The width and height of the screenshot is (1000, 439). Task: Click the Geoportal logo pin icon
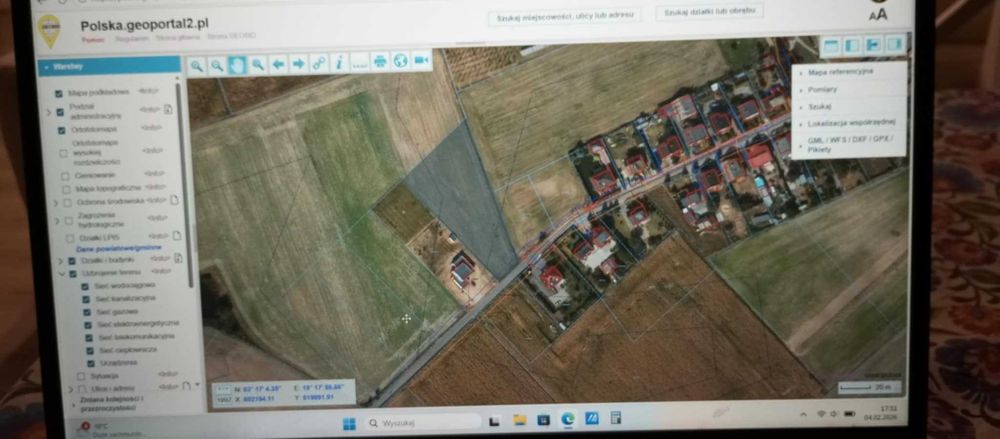(48, 31)
